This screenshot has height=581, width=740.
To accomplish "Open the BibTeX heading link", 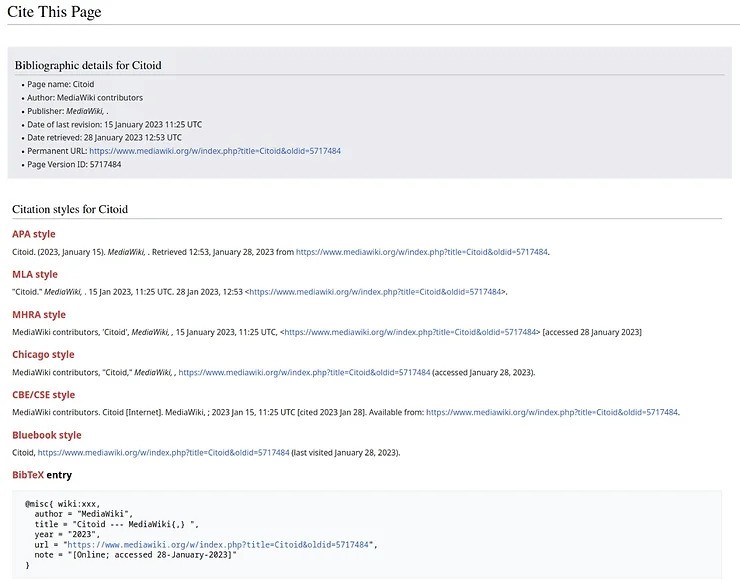I will 28,475.
